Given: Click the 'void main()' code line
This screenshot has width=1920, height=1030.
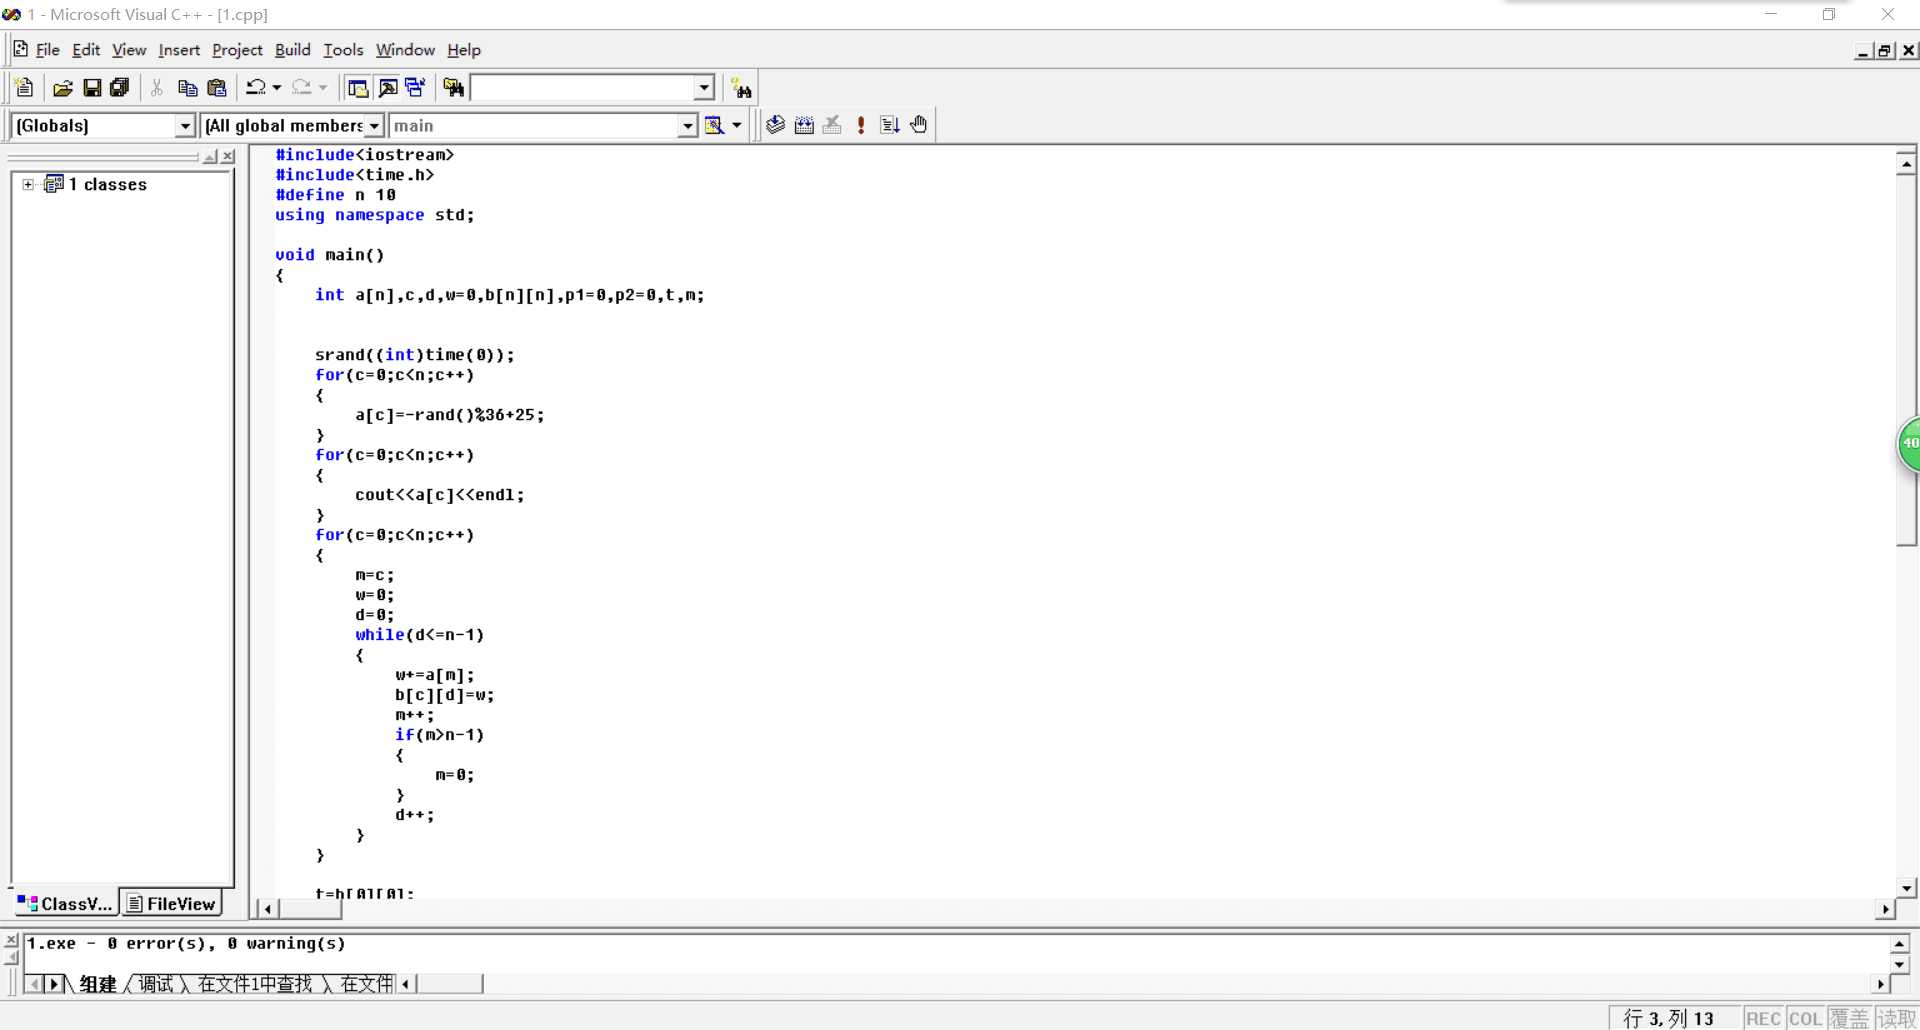Looking at the screenshot, I should click(x=330, y=255).
